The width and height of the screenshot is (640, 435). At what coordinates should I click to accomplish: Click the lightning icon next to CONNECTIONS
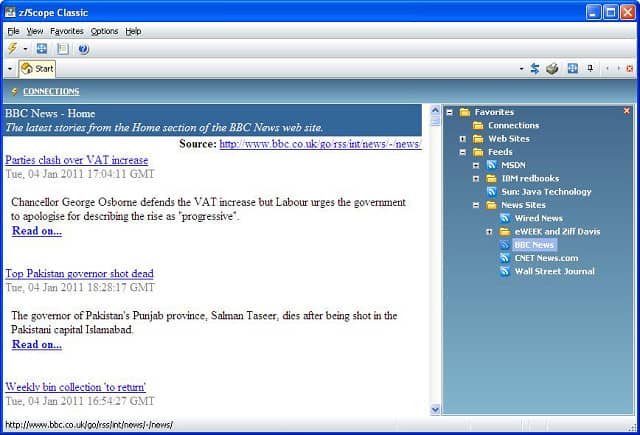14,91
